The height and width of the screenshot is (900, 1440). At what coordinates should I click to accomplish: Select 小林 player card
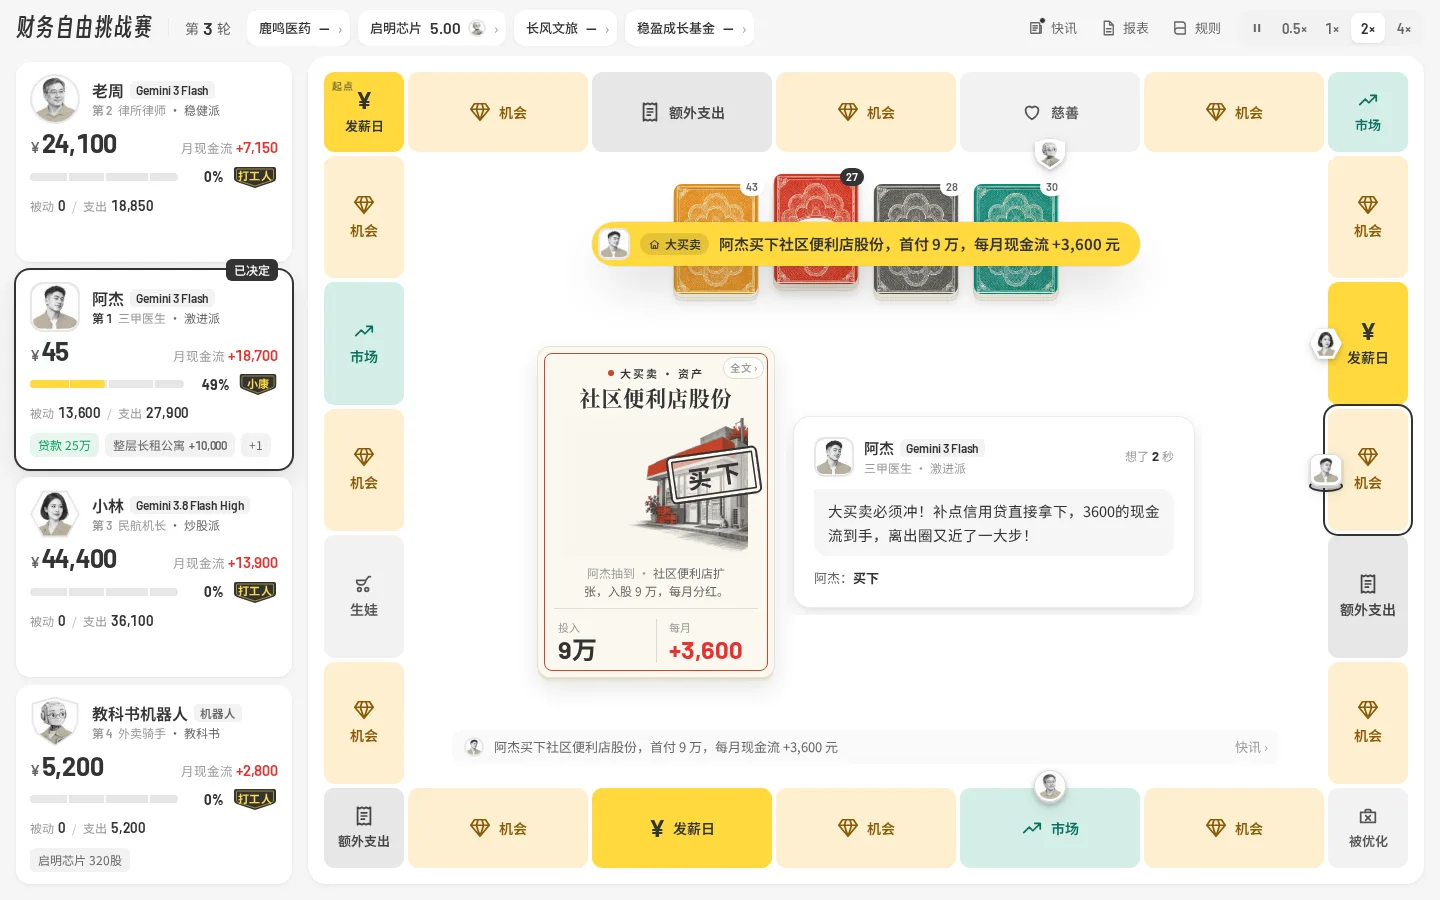154,577
